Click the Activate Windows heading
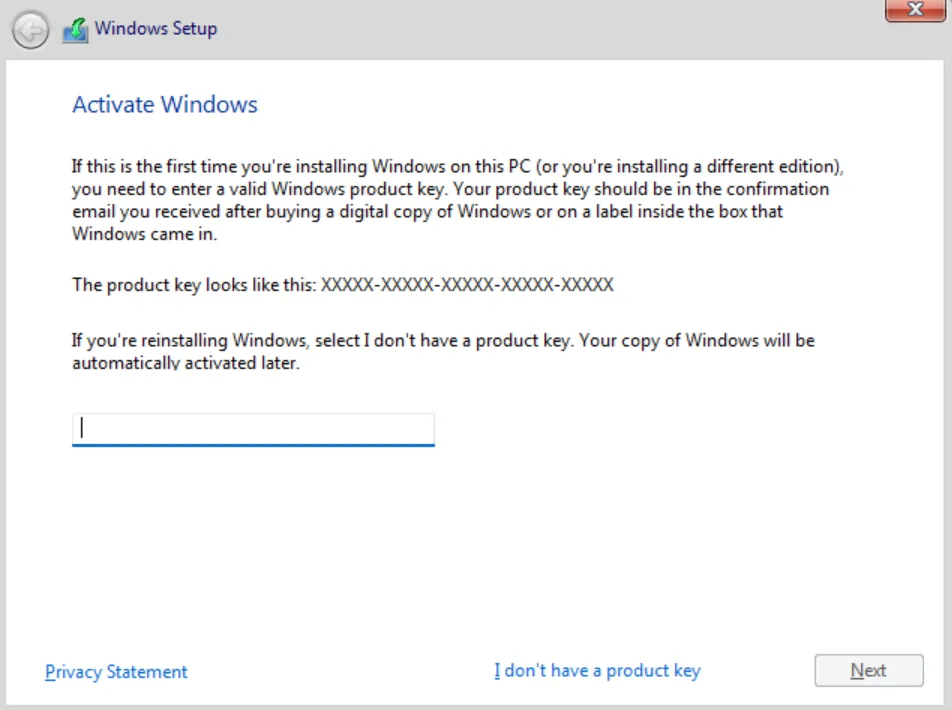The image size is (952, 710). tap(164, 105)
